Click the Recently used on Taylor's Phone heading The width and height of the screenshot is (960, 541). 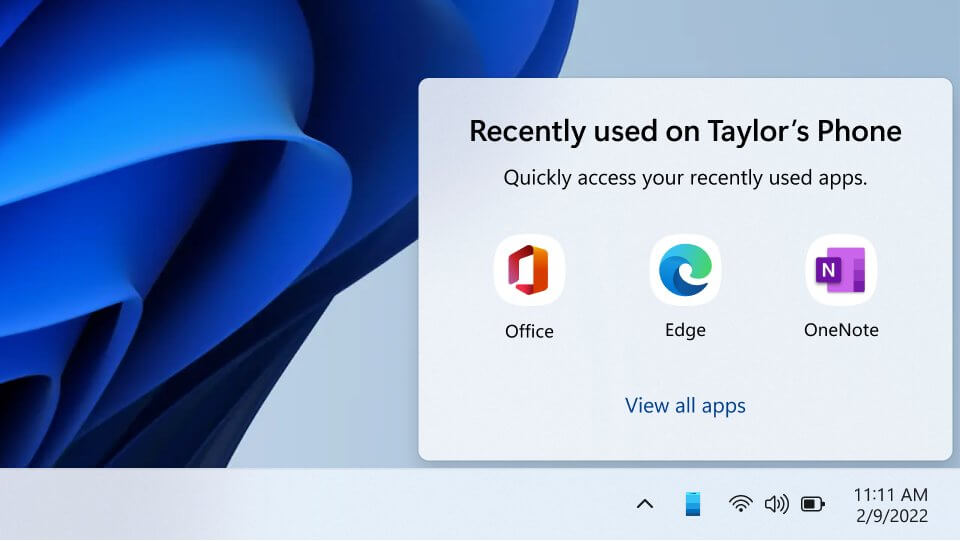[x=685, y=131]
